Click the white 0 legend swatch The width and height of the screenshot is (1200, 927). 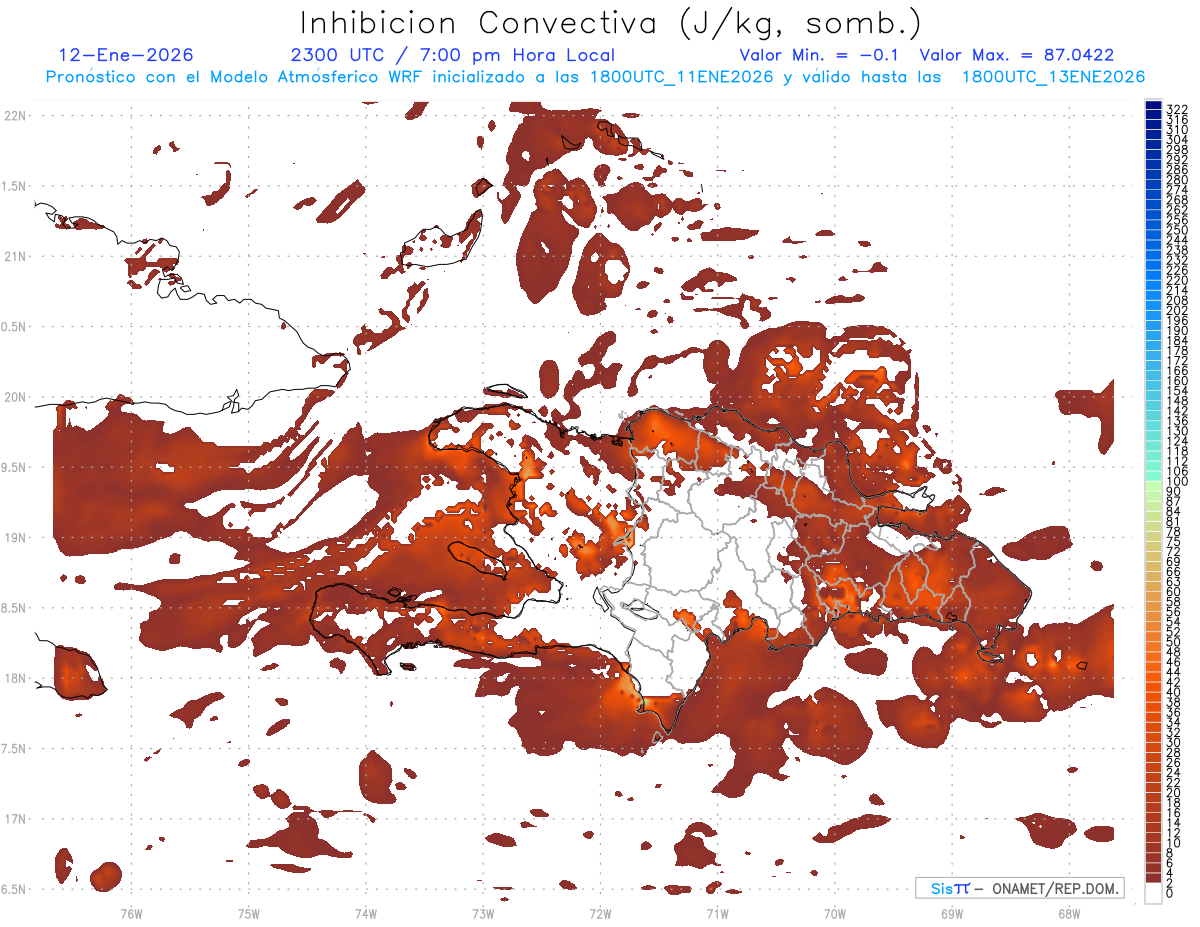[x=1153, y=893]
